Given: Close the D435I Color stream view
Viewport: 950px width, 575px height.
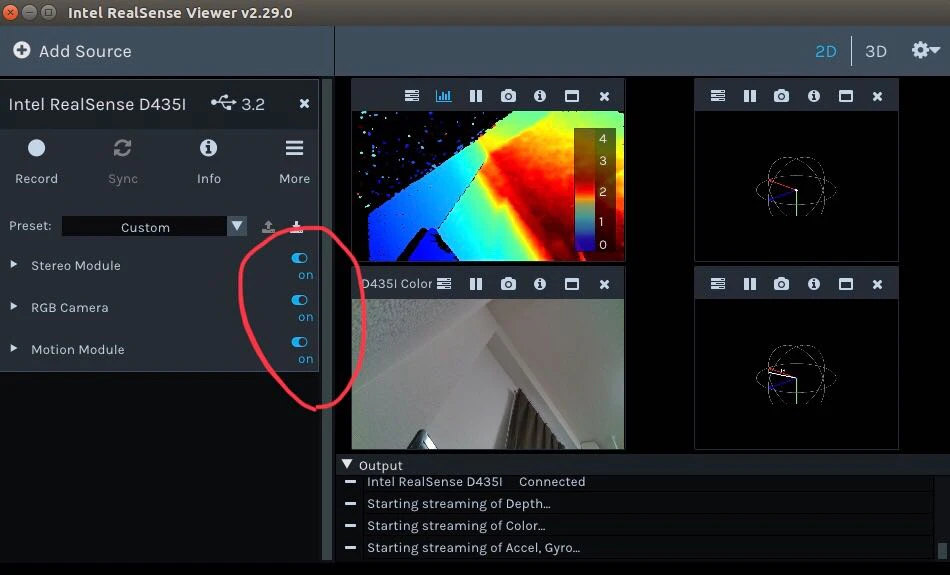Looking at the screenshot, I should 604,284.
